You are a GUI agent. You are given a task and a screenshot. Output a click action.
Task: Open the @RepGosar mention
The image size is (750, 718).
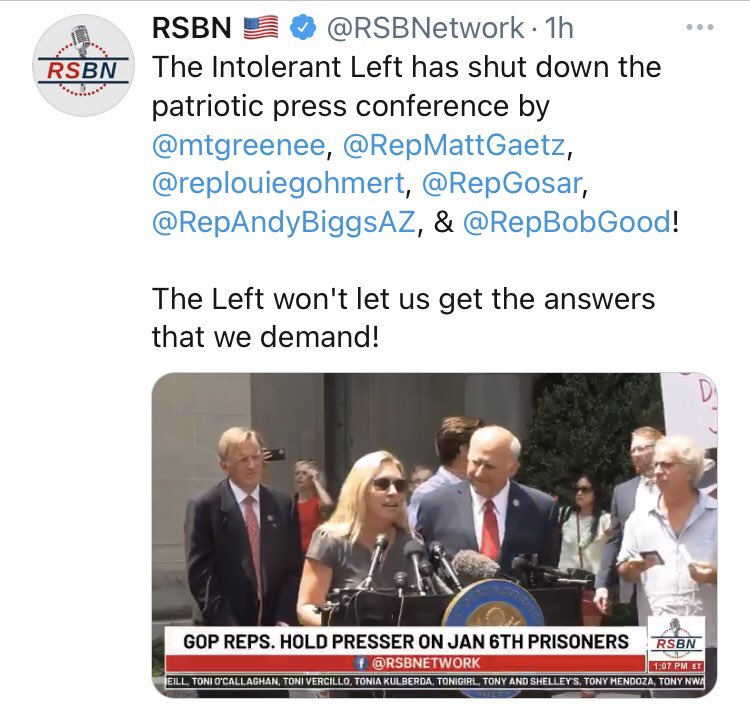point(502,184)
